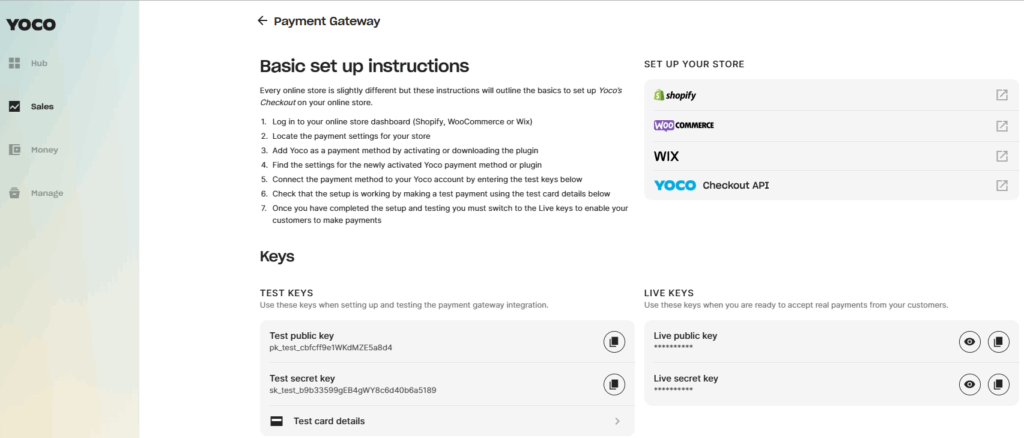Image resolution: width=1024 pixels, height=438 pixels.
Task: Copy the test secret key
Action: (613, 384)
